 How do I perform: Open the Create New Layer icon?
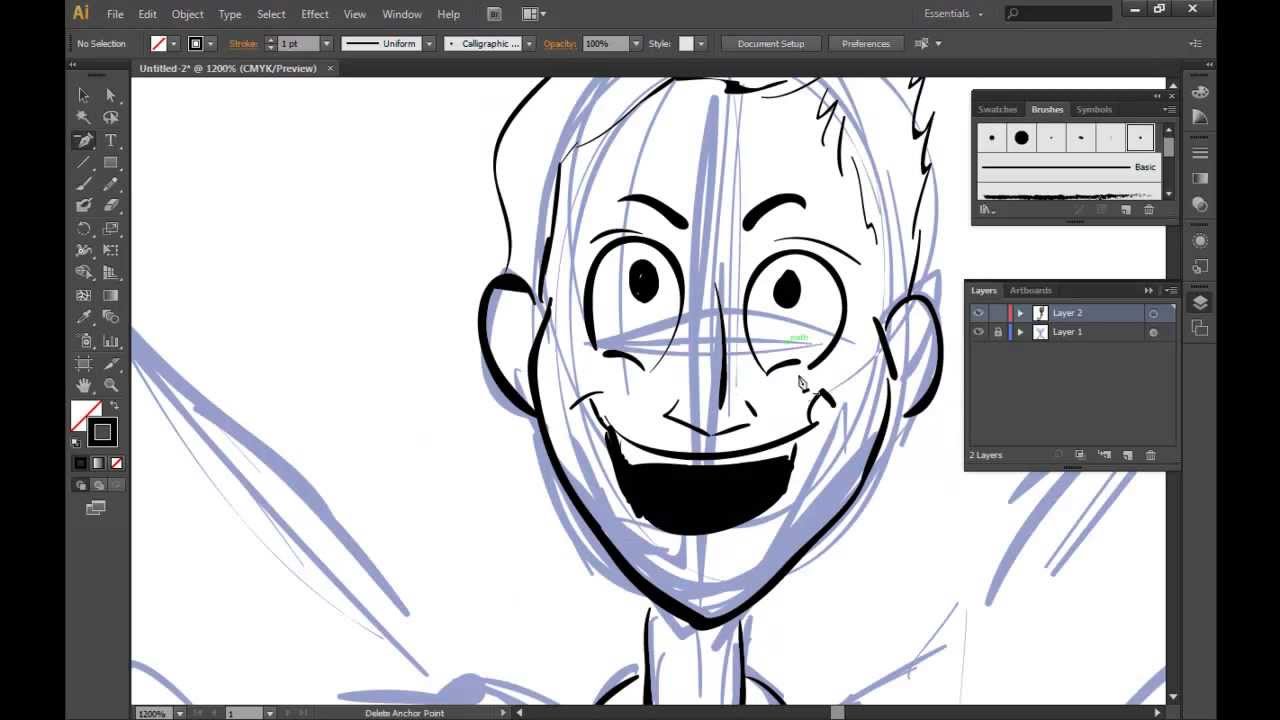(x=1127, y=455)
